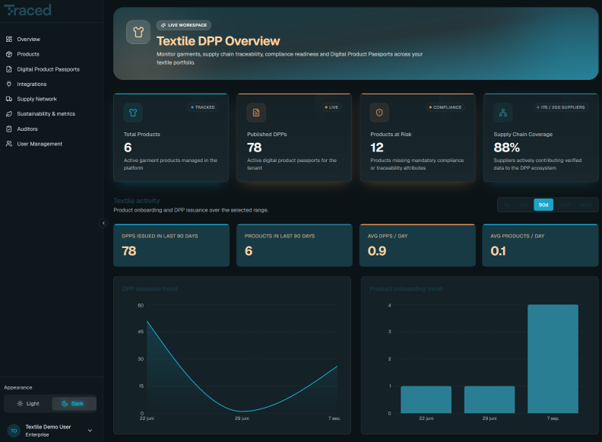
Task: Click the shield icon on Products at Risk card
Action: (379, 113)
